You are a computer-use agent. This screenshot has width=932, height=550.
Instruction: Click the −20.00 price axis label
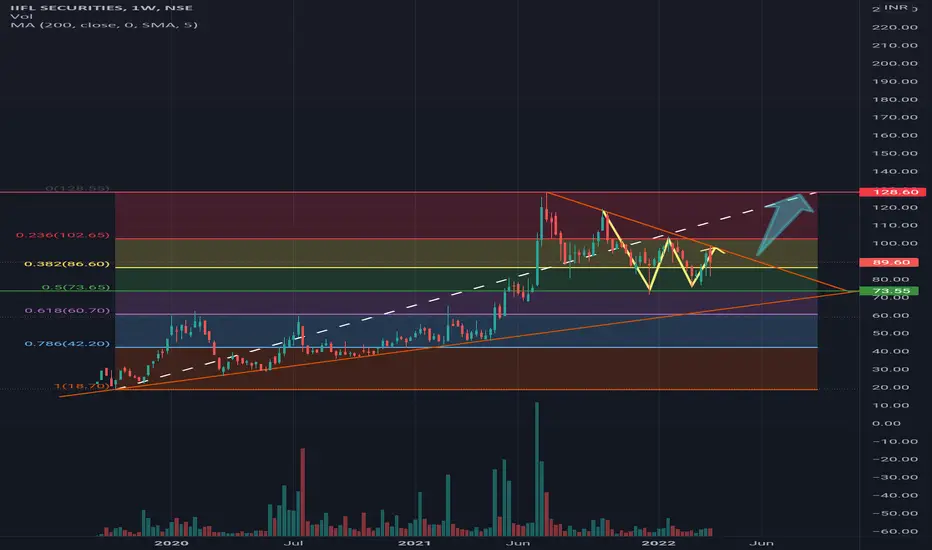895,459
